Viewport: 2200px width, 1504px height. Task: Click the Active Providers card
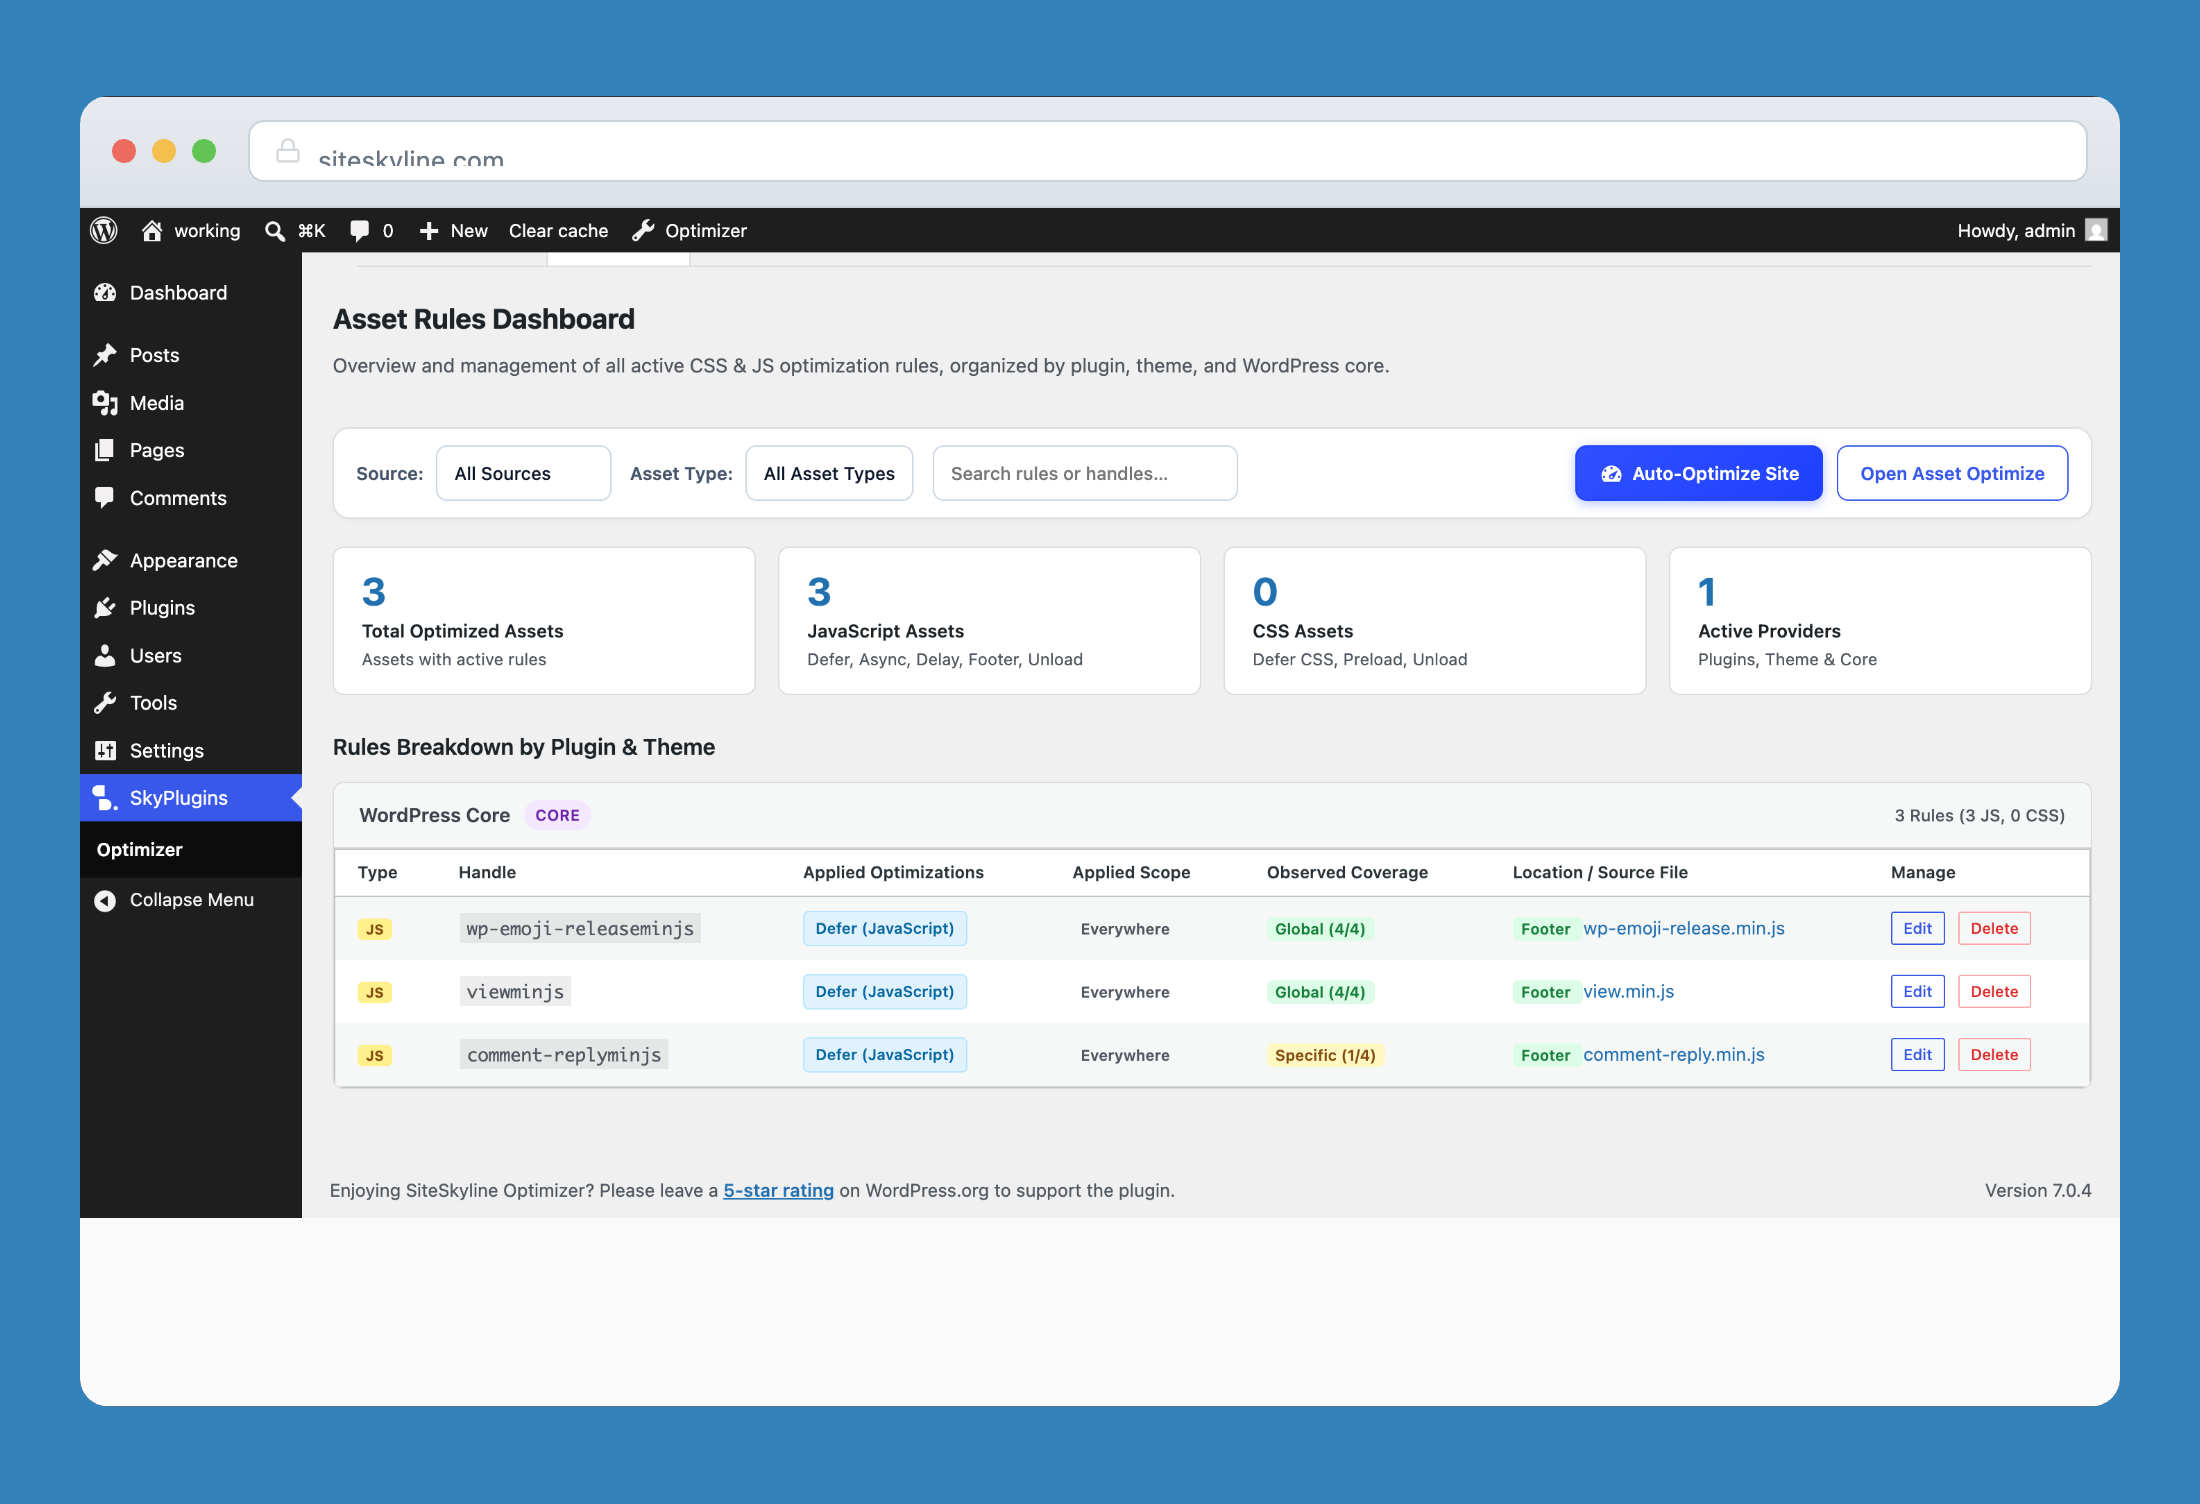coord(1880,621)
